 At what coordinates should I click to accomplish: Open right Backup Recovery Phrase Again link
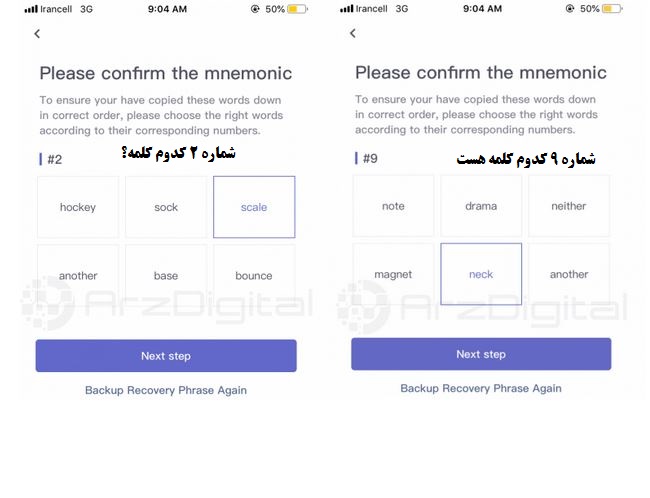[x=481, y=389]
